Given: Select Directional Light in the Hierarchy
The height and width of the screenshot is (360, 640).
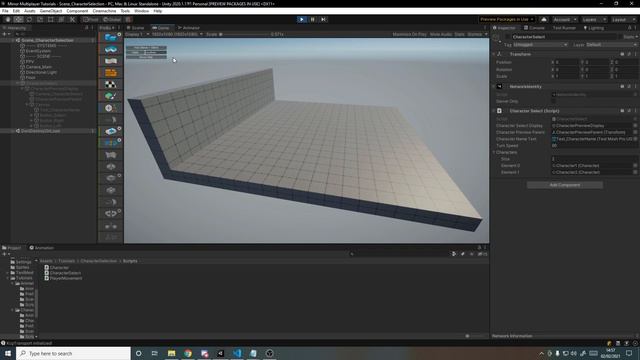Looking at the screenshot, I should (x=41, y=72).
